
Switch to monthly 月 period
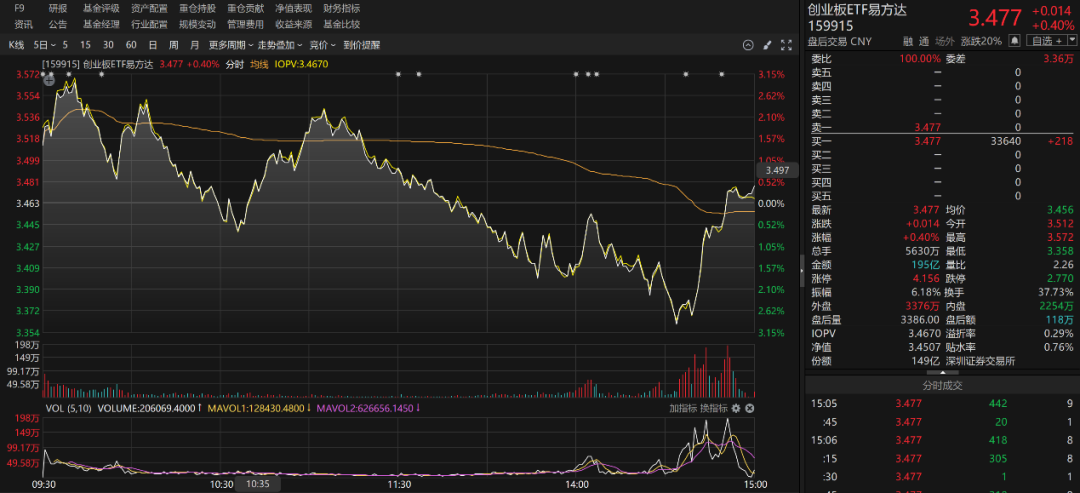coord(194,45)
